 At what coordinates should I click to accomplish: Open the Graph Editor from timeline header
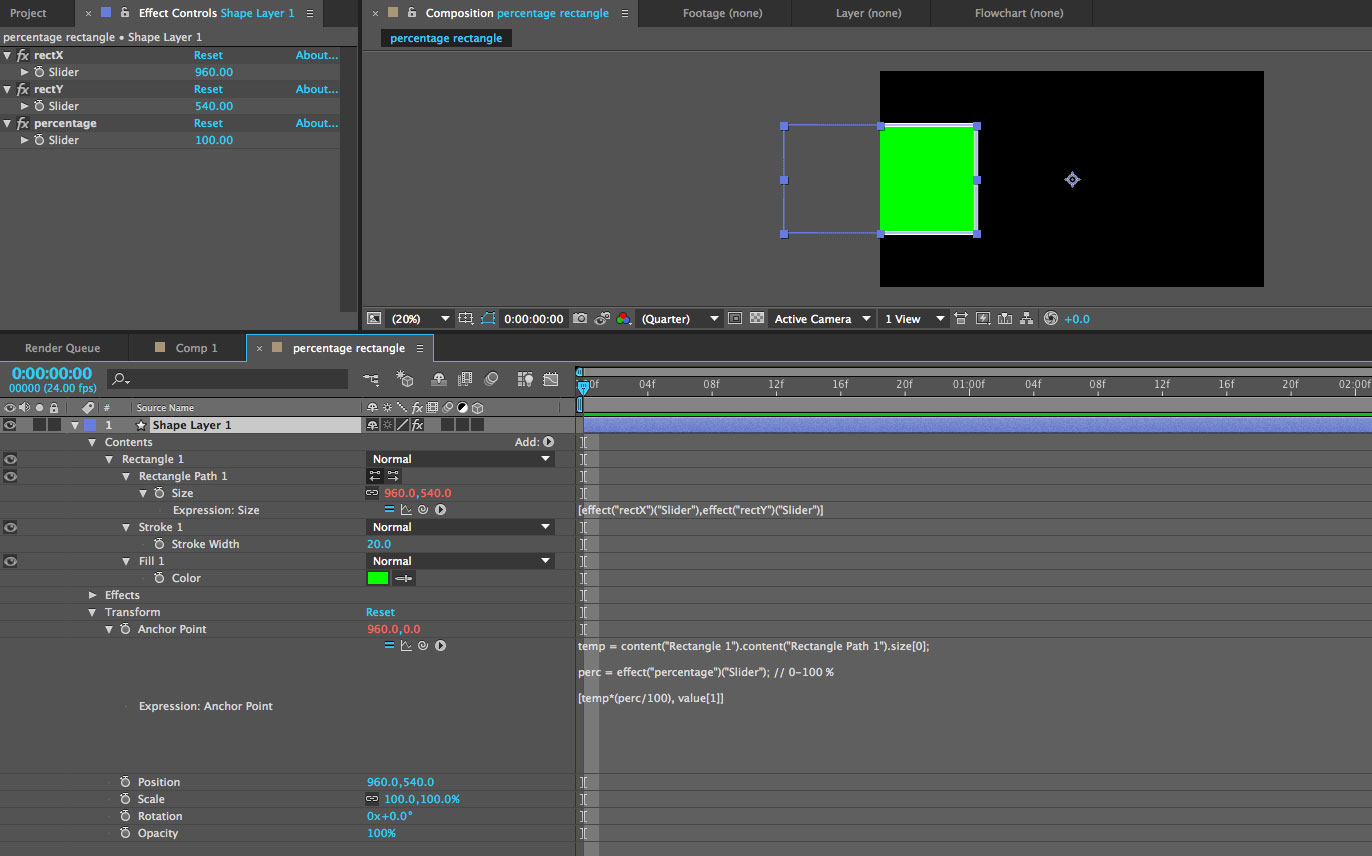(x=551, y=379)
